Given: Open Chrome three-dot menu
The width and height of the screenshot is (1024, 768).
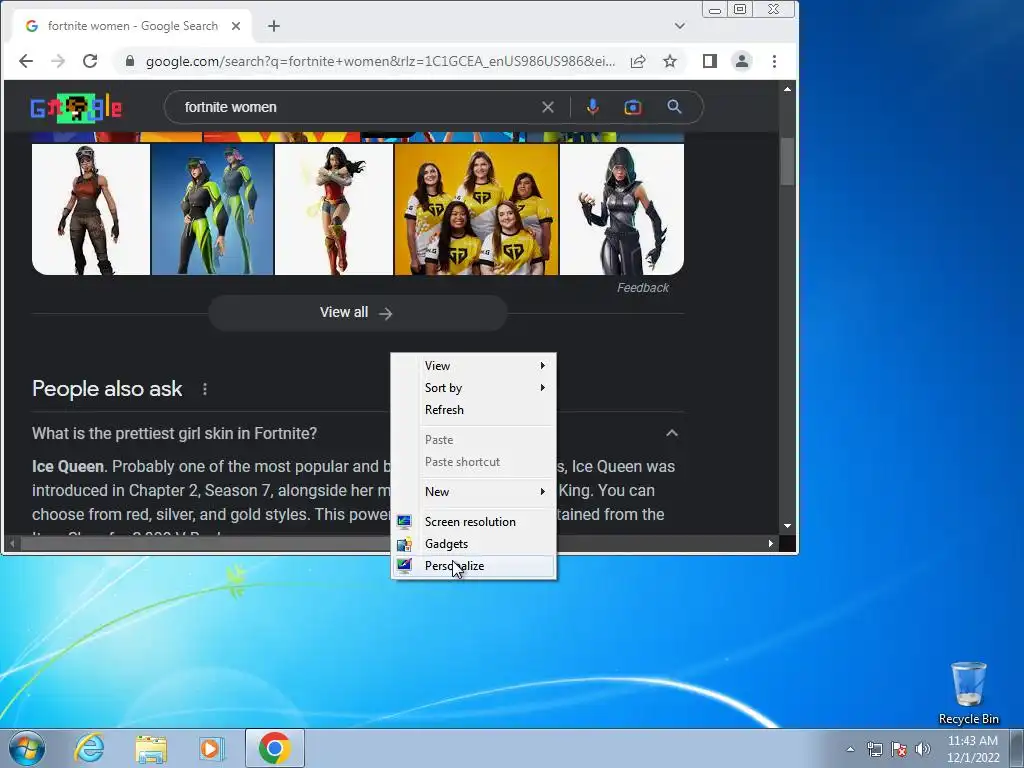Looking at the screenshot, I should point(775,61).
